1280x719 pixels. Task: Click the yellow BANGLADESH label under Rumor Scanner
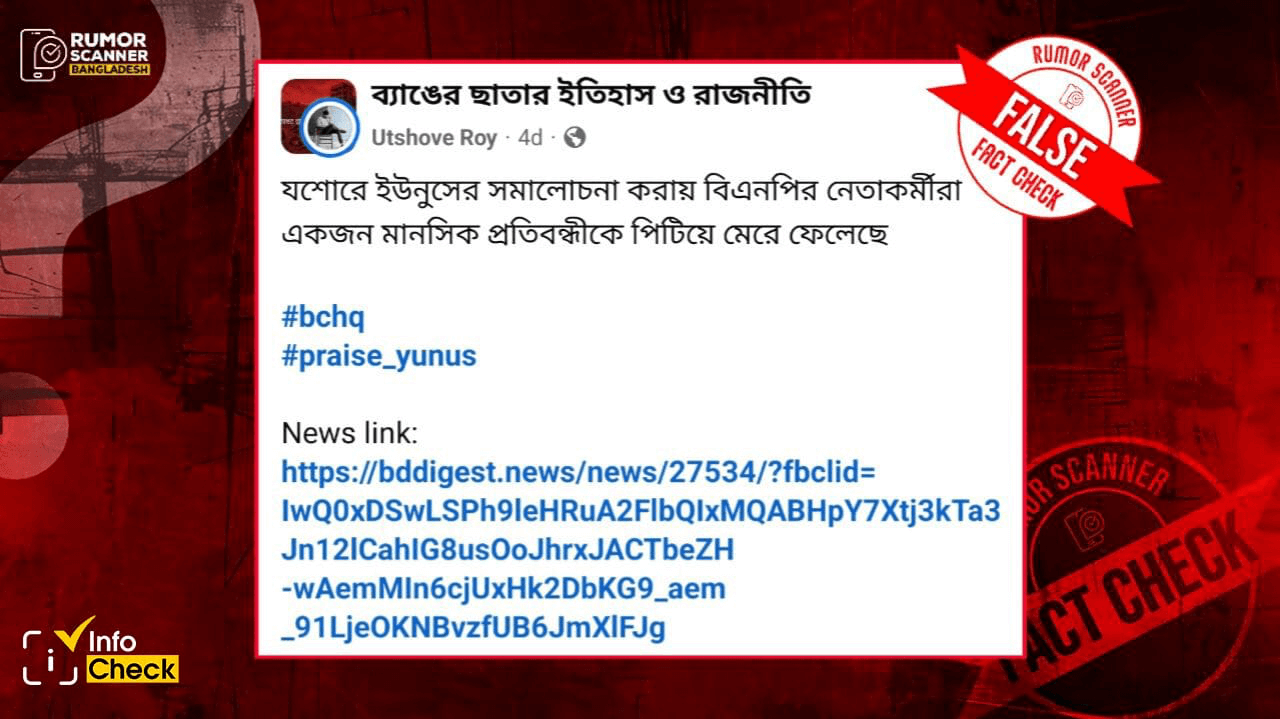(x=109, y=72)
